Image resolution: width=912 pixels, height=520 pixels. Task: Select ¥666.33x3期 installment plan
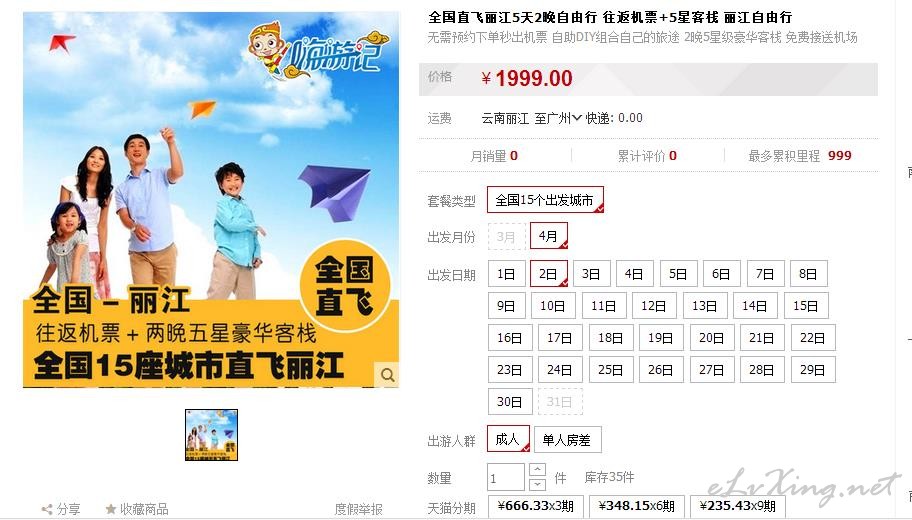(536, 506)
